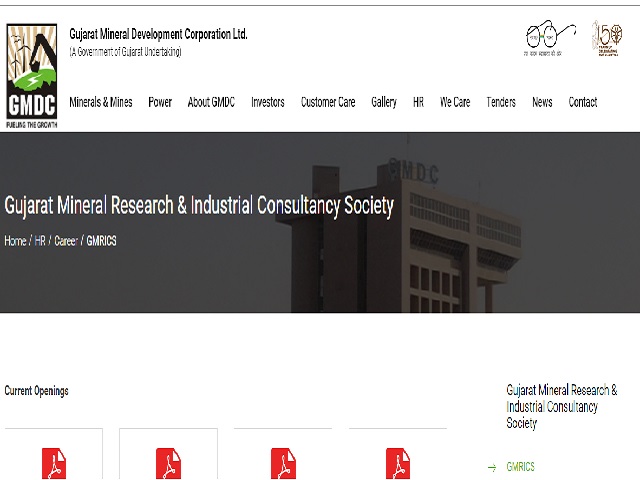Viewport: 640px width, 480px height.
Task: Open the Customer Care menu
Action: tap(328, 102)
